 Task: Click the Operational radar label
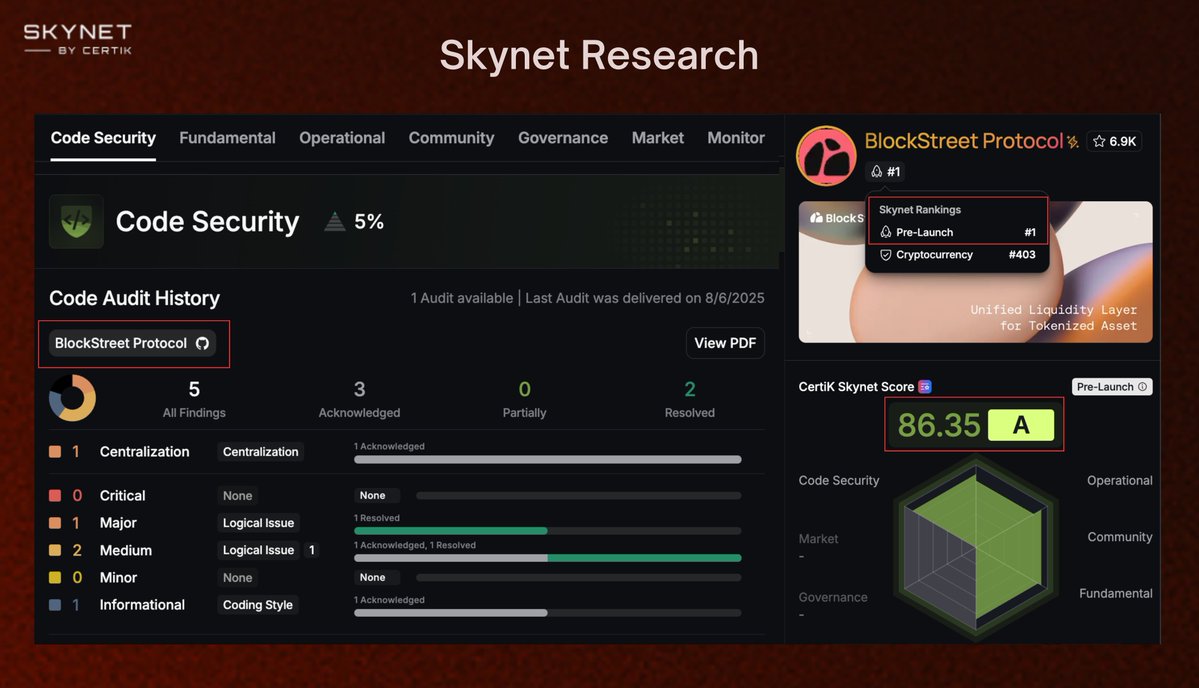(1119, 481)
